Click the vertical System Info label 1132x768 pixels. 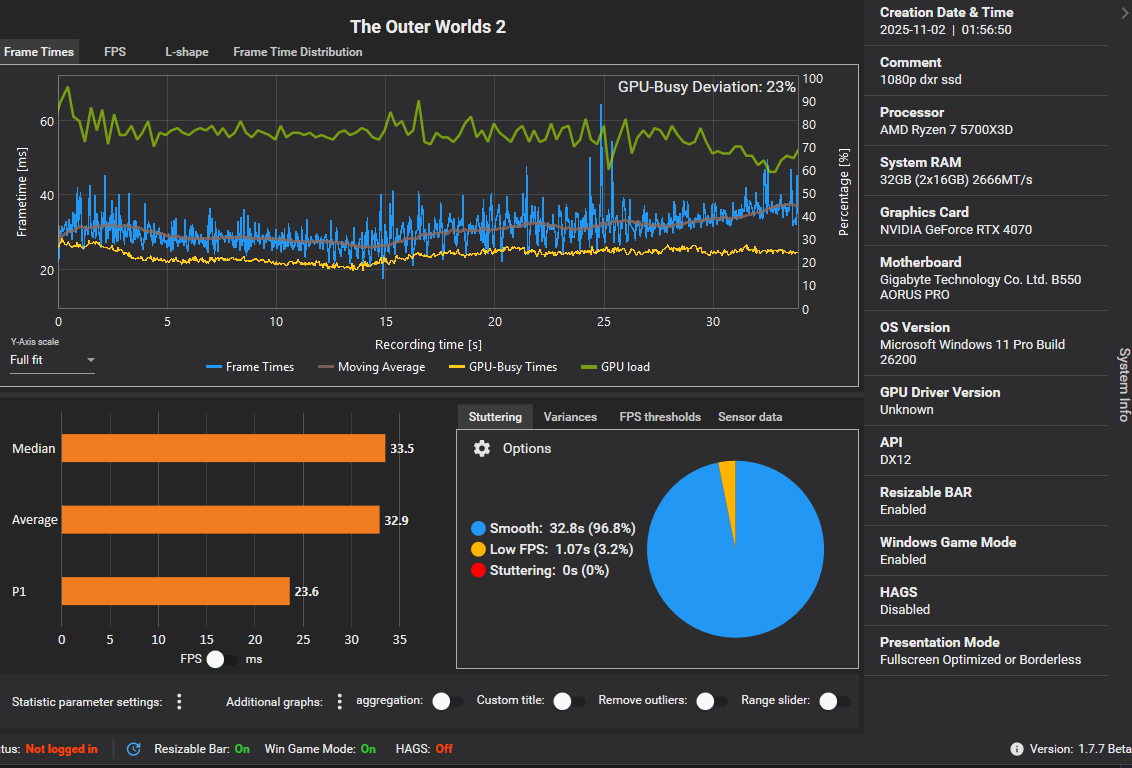(1124, 384)
